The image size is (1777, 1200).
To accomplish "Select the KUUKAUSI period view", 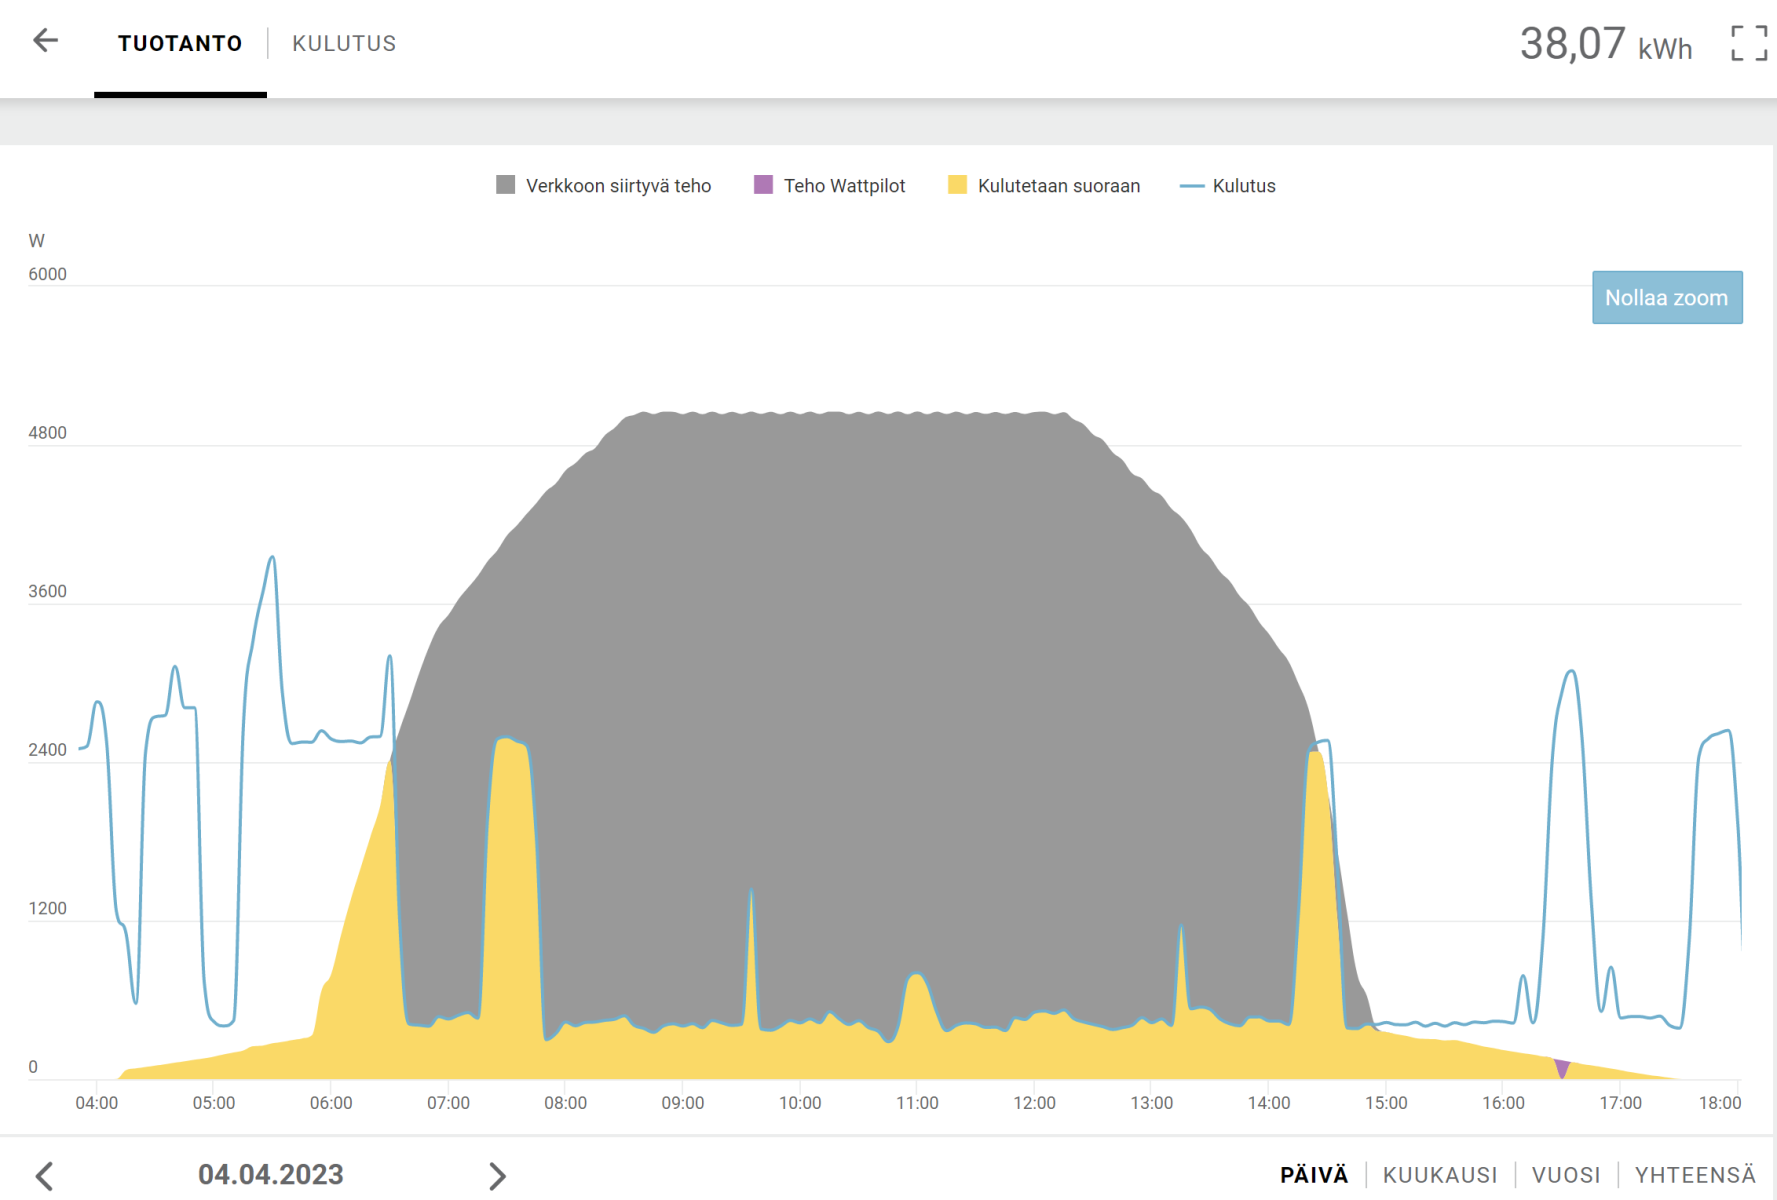I will [1439, 1175].
